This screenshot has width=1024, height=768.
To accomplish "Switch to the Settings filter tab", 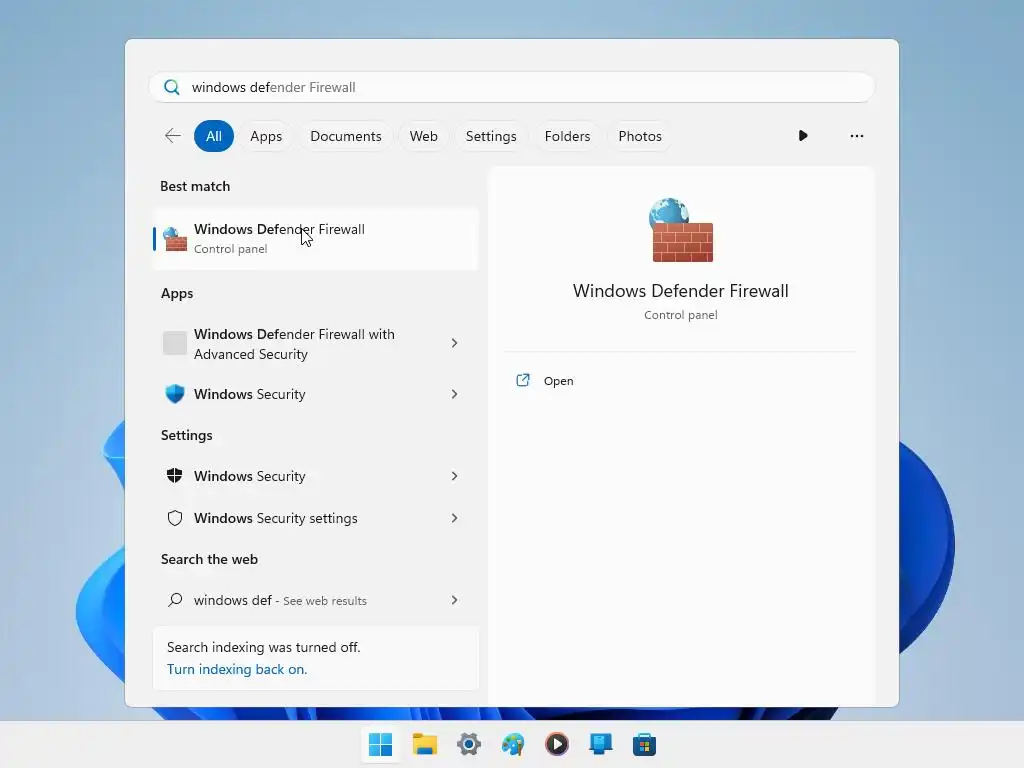I will point(490,136).
